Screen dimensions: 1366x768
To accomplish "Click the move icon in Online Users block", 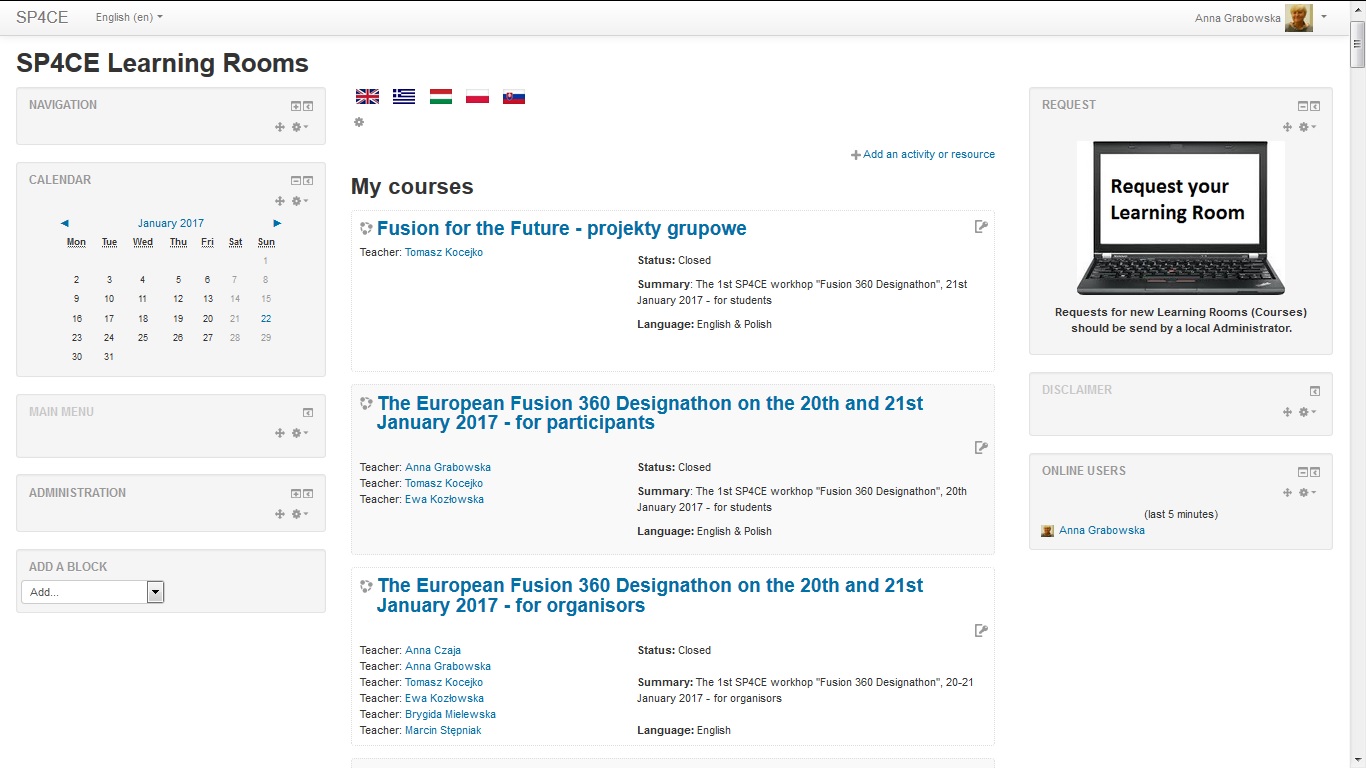I will pos(1288,492).
